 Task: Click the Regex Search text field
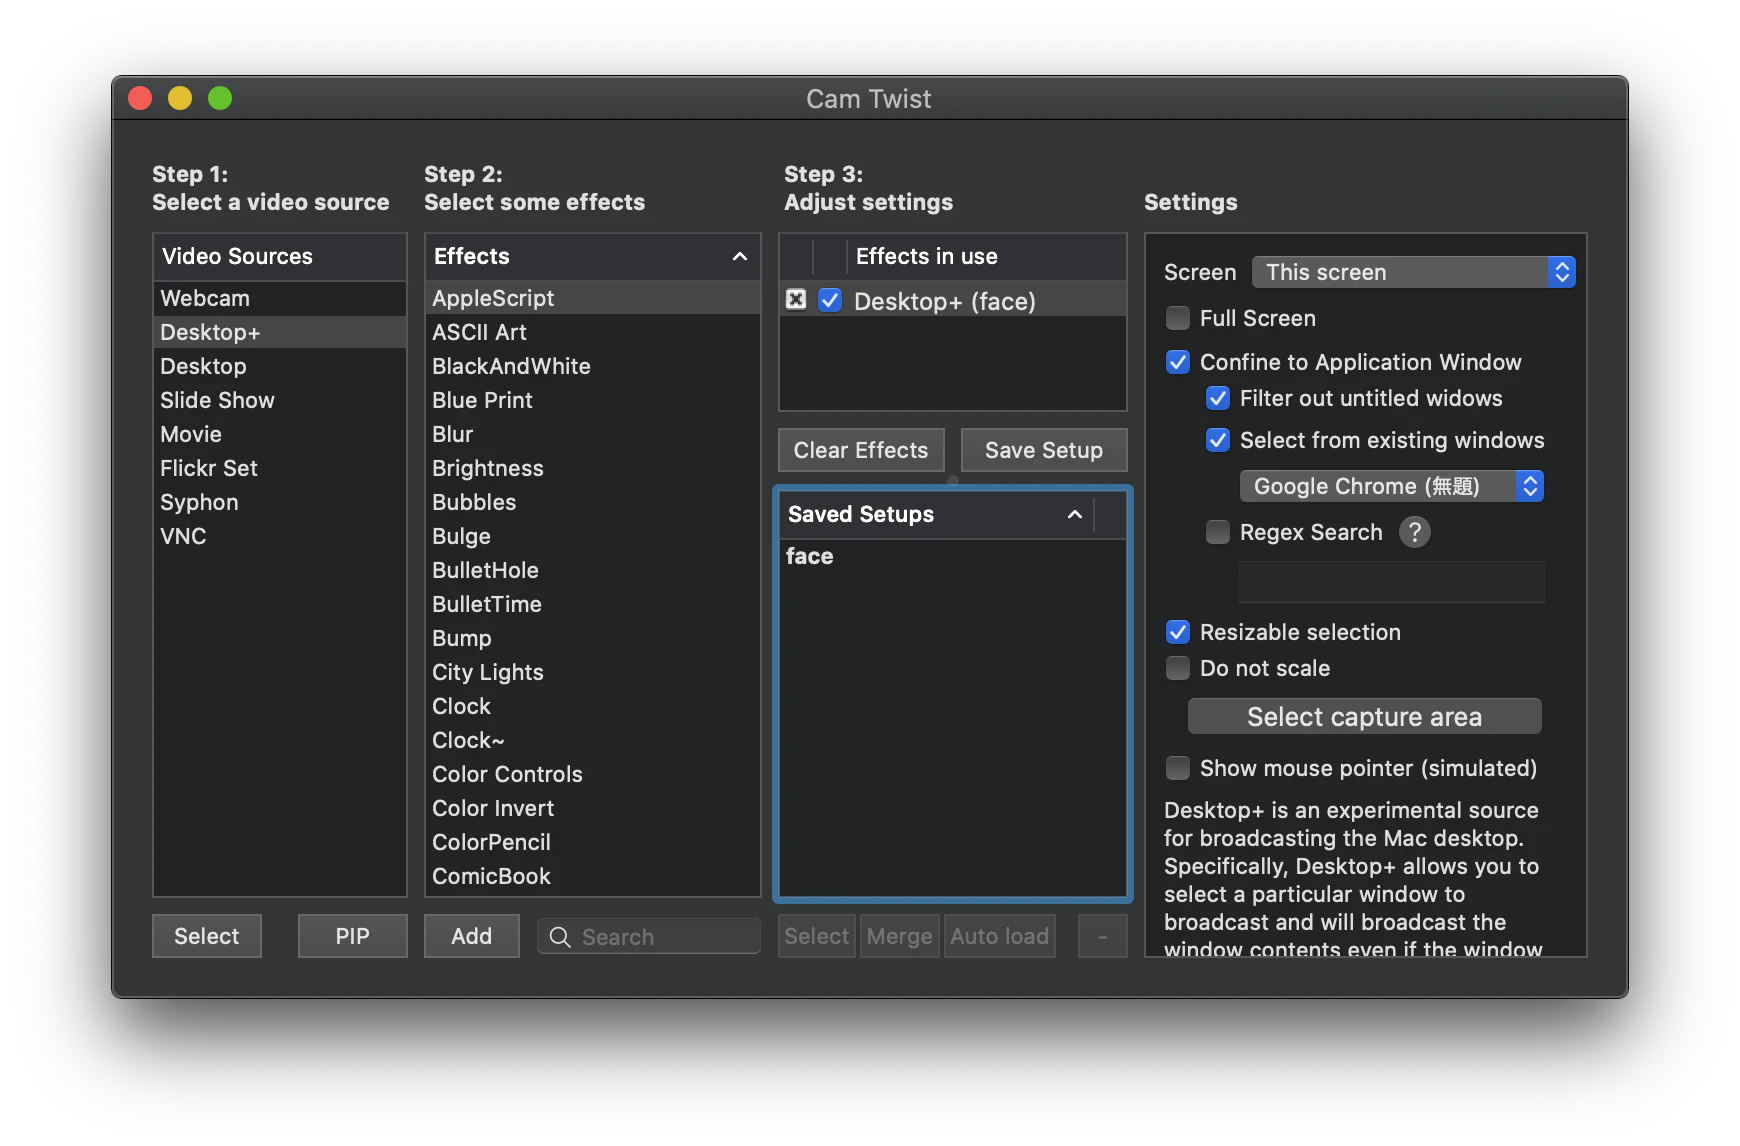click(1392, 582)
